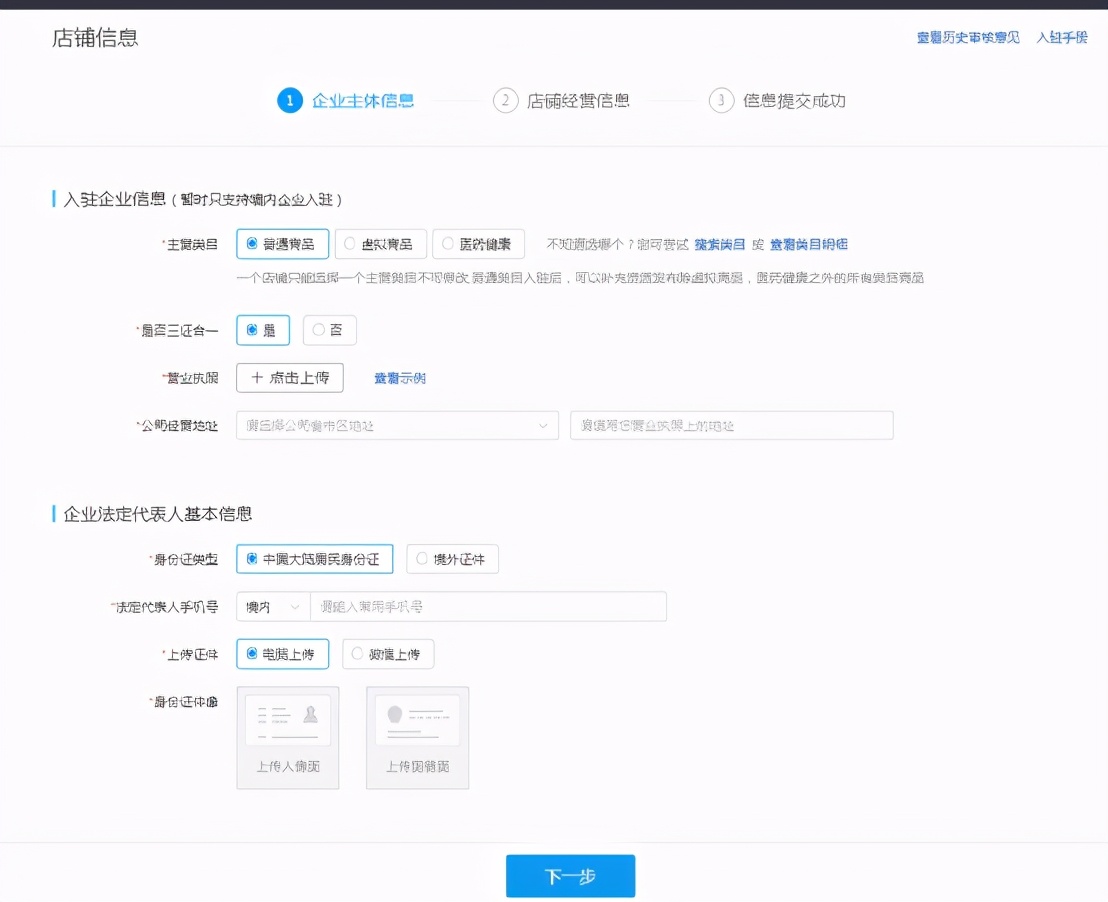The image size is (1108, 902).
Task: Open the 入驻手册 handbook
Action: 1062,37
